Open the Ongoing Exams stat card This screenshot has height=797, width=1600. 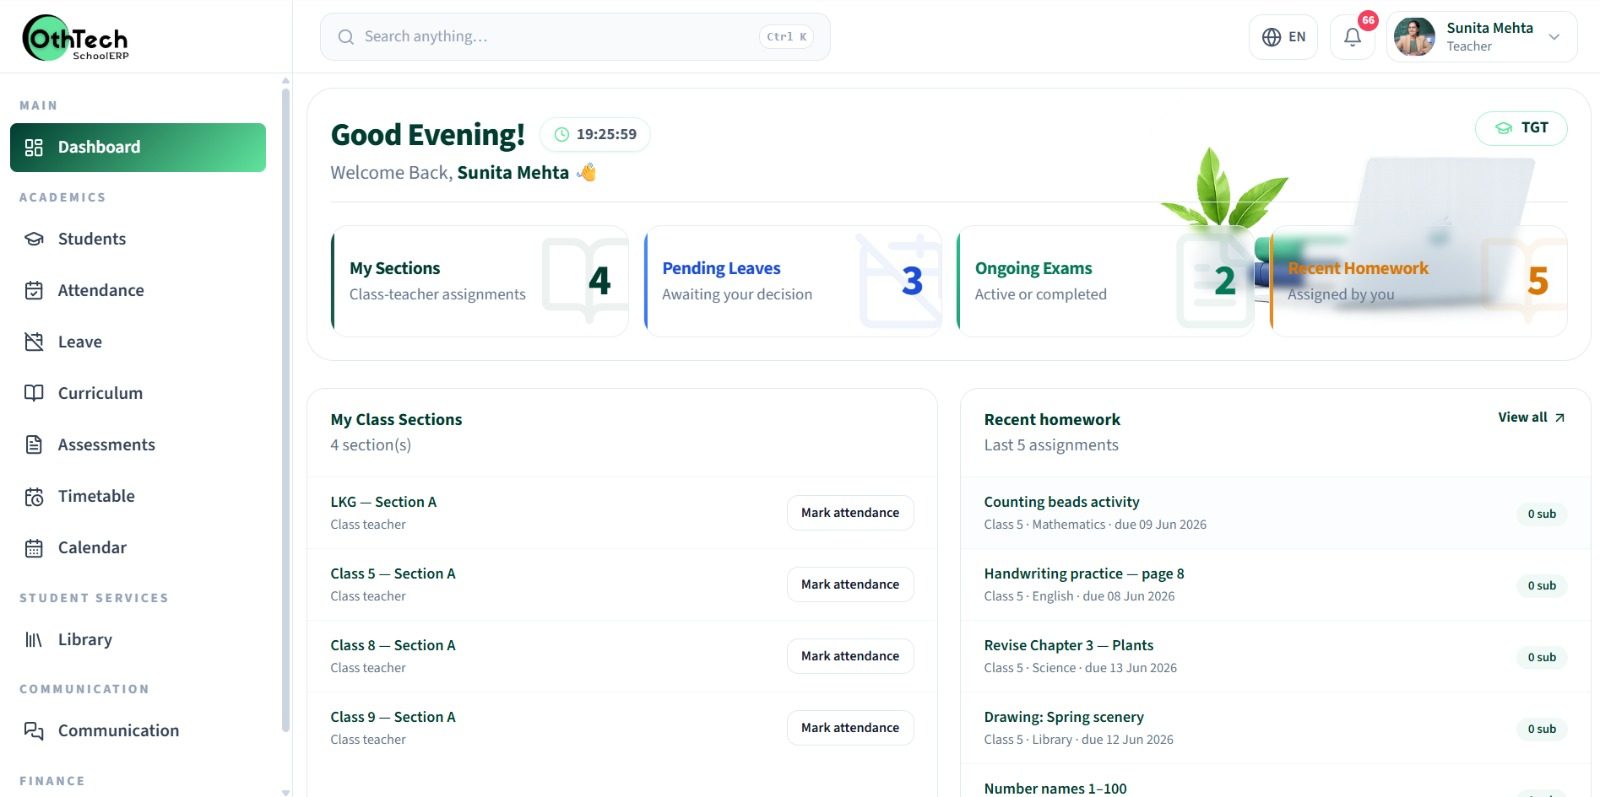pyautogui.click(x=1106, y=281)
